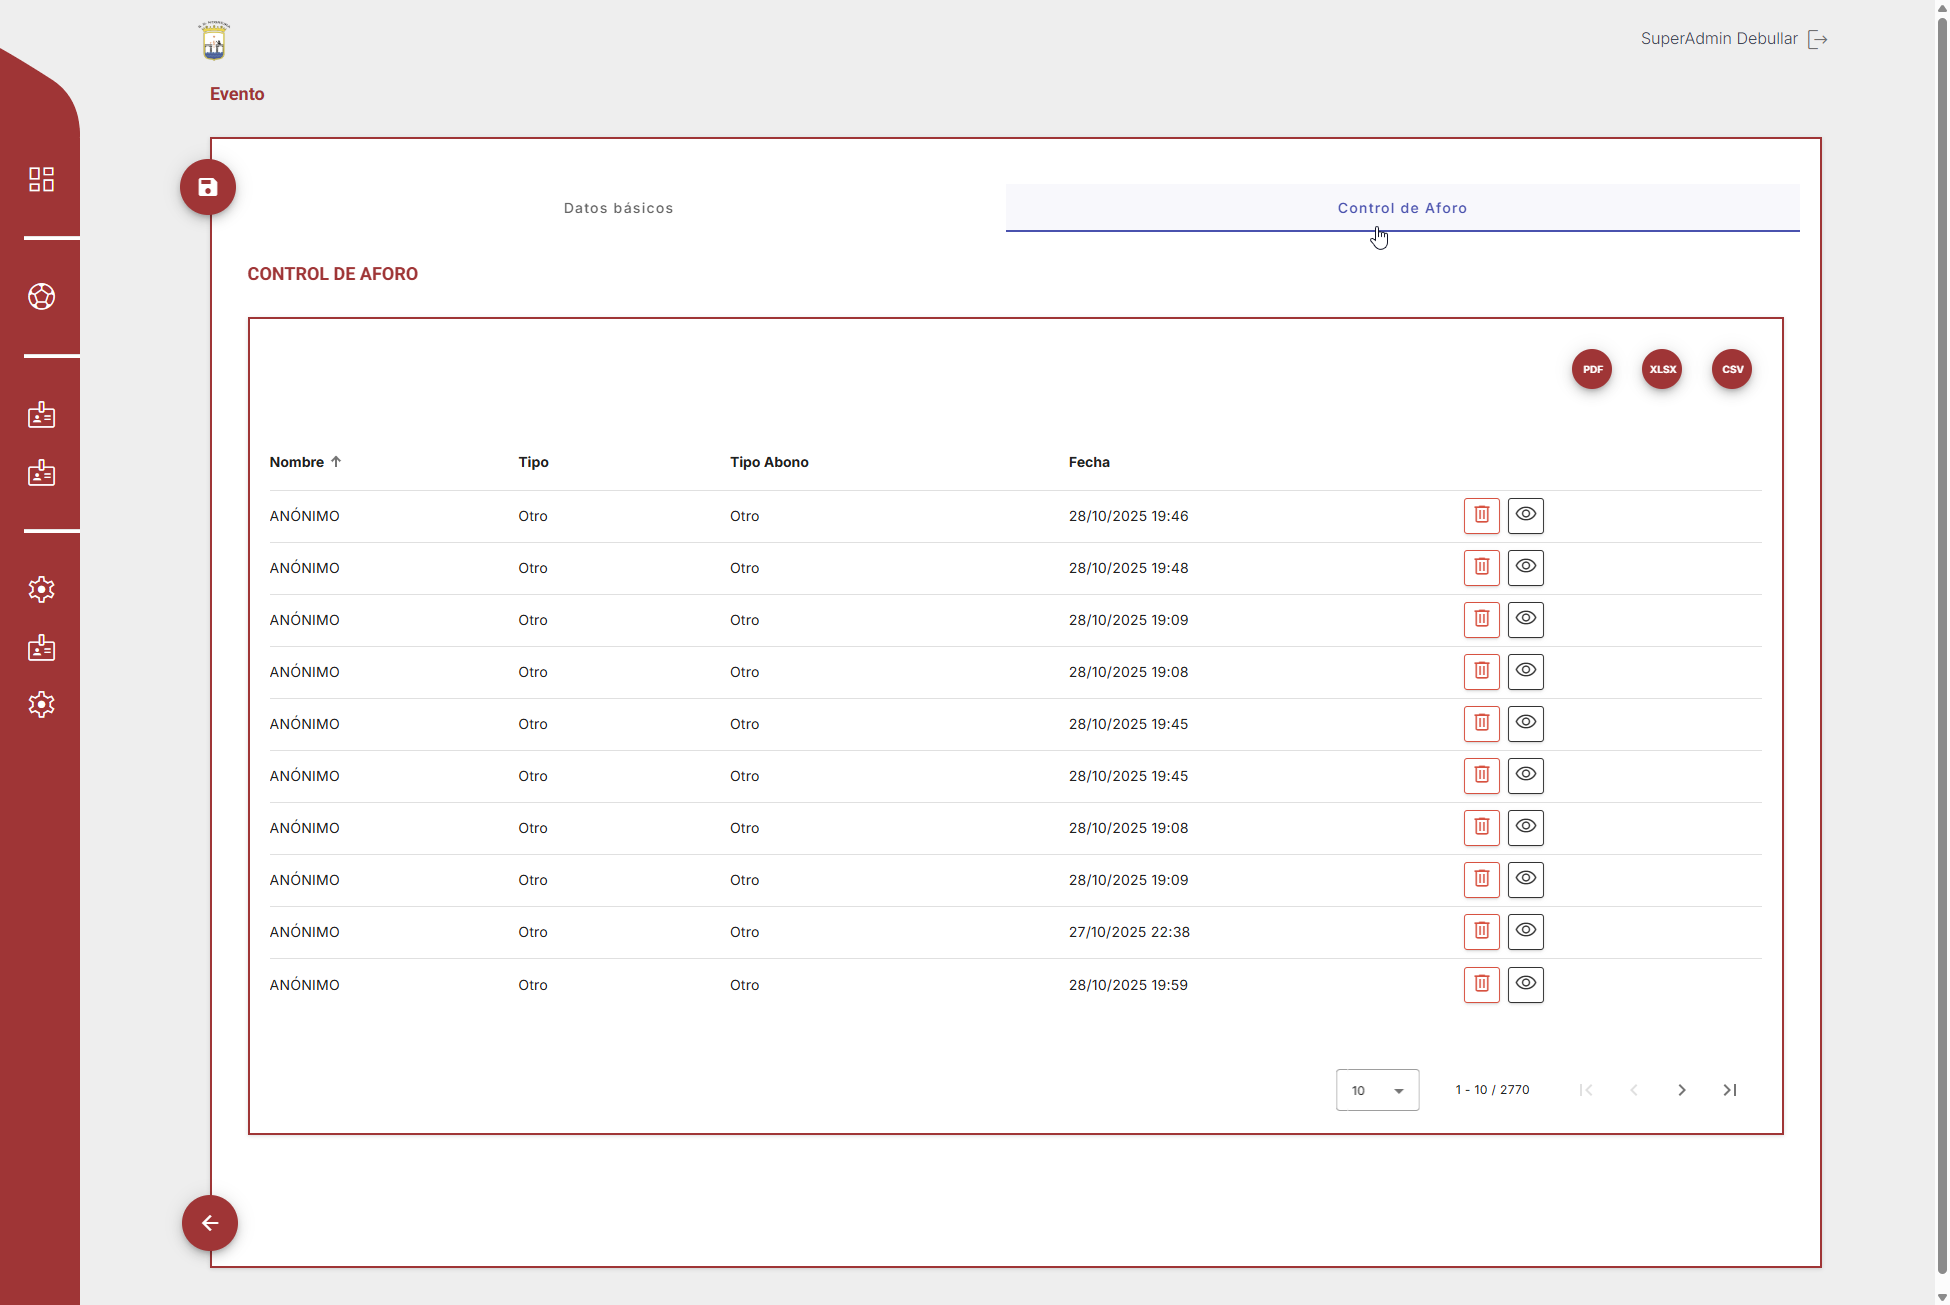Click the logout icon beside SuperAdmin Debullar
Screen dimensions: 1950x1305
[1818, 39]
